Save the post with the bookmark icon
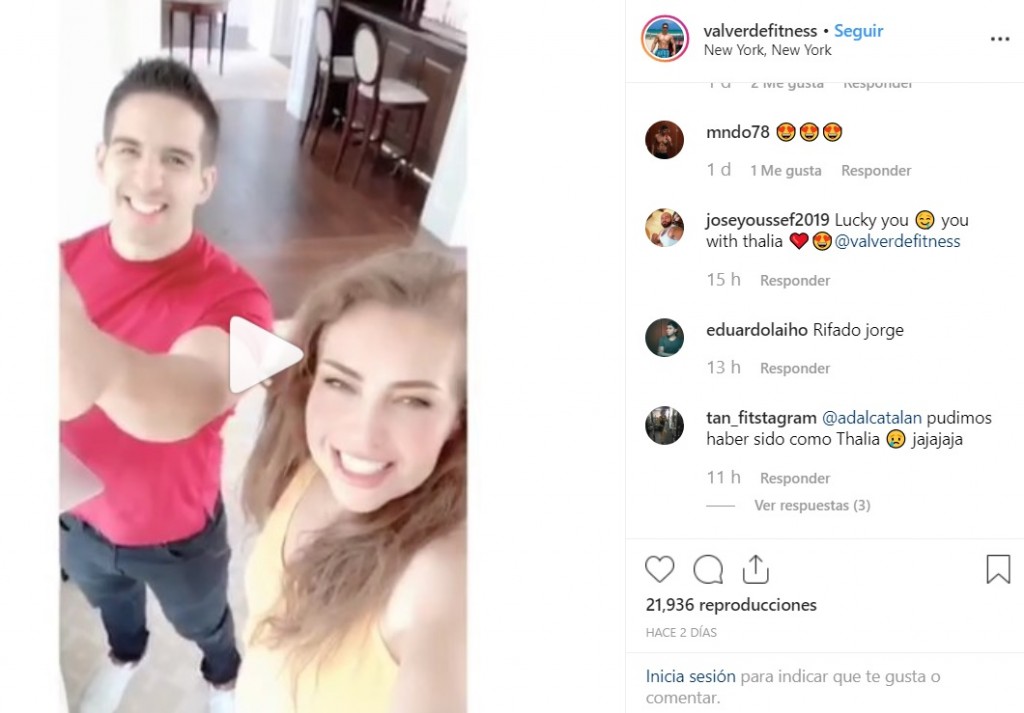This screenshot has width=1024, height=713. 998,569
